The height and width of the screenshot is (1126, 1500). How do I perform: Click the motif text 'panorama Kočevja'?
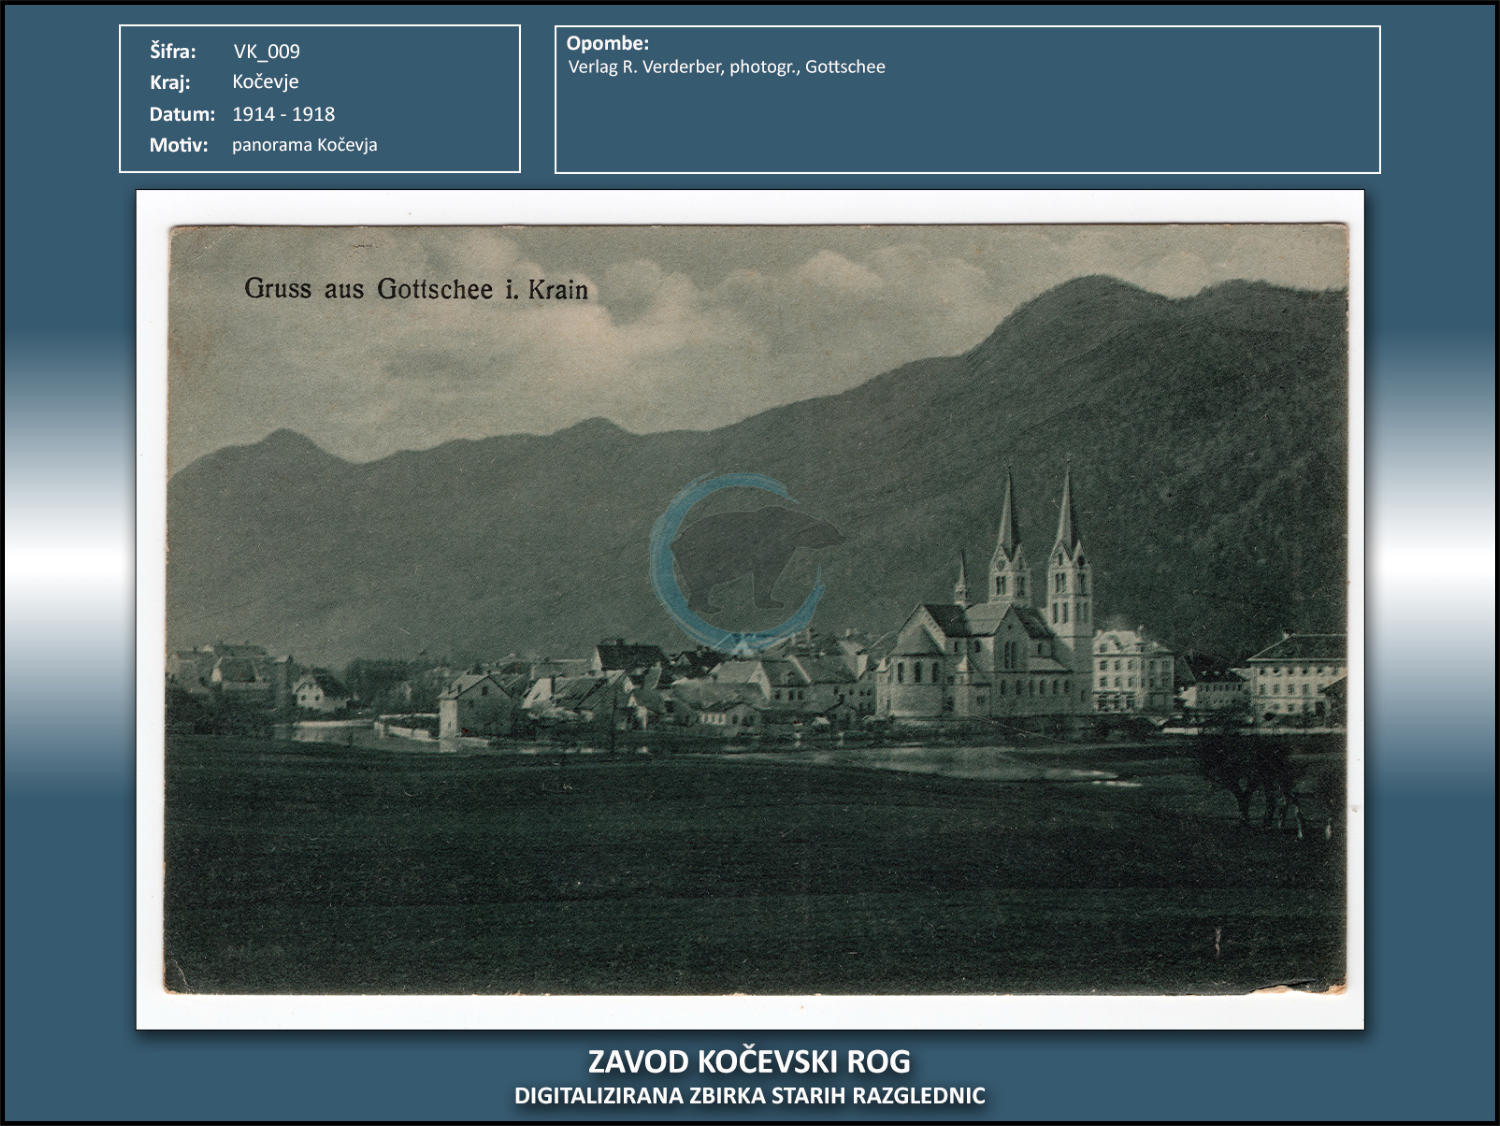pyautogui.click(x=304, y=145)
